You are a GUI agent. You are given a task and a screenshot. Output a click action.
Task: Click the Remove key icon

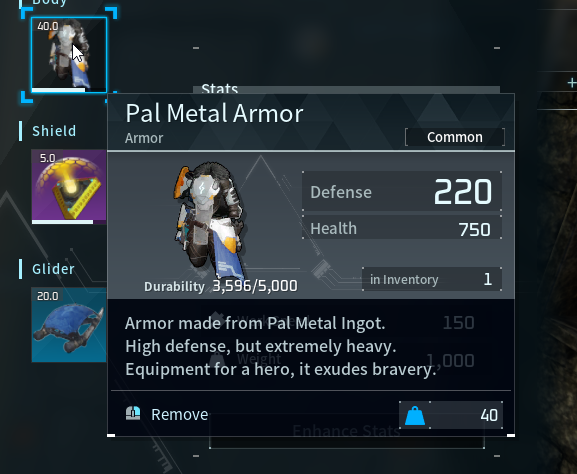tap(133, 413)
